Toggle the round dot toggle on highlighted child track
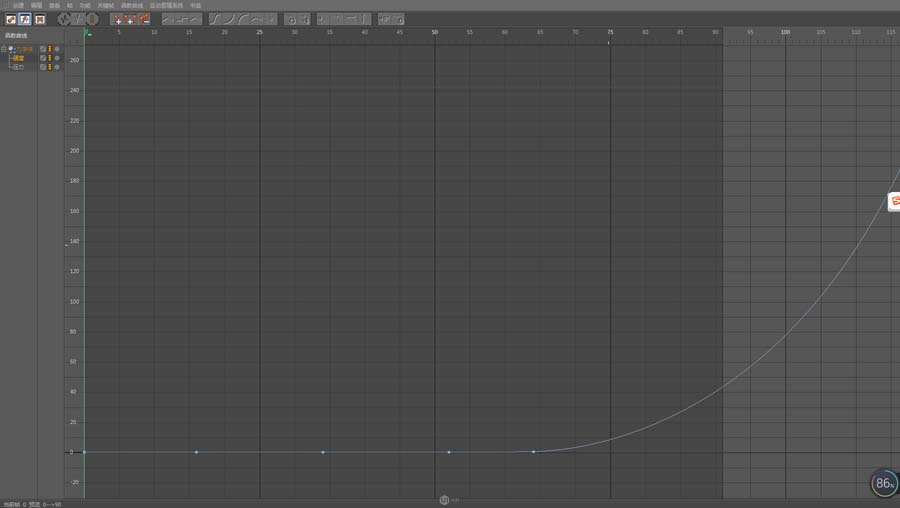The width and height of the screenshot is (900, 508). point(57,58)
